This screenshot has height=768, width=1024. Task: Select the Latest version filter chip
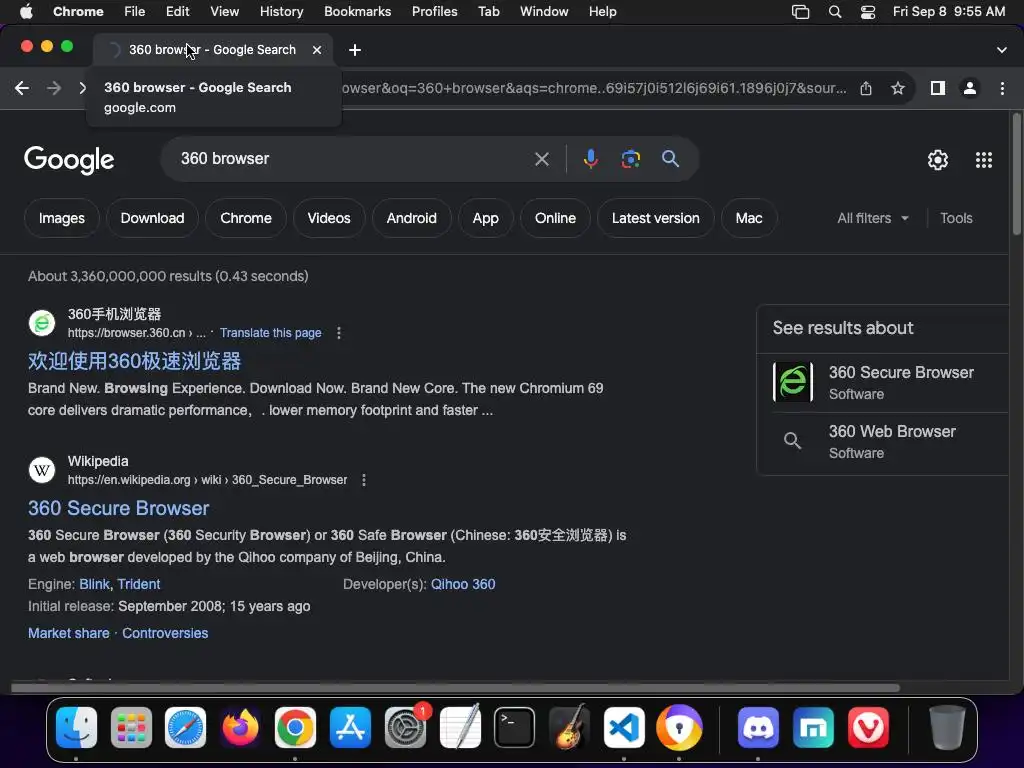click(x=656, y=218)
